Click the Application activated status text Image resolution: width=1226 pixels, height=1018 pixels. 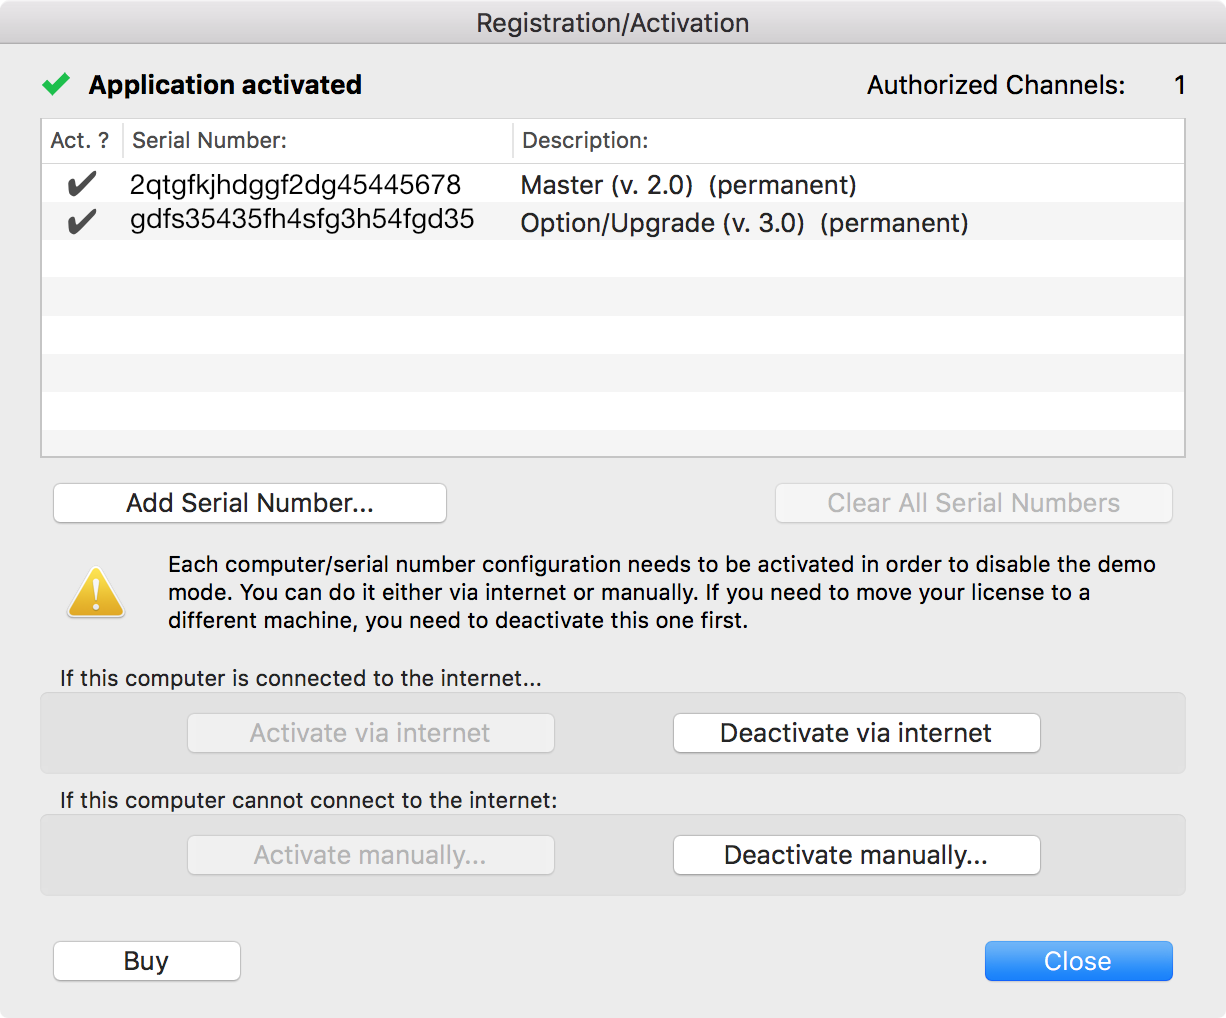pos(225,85)
